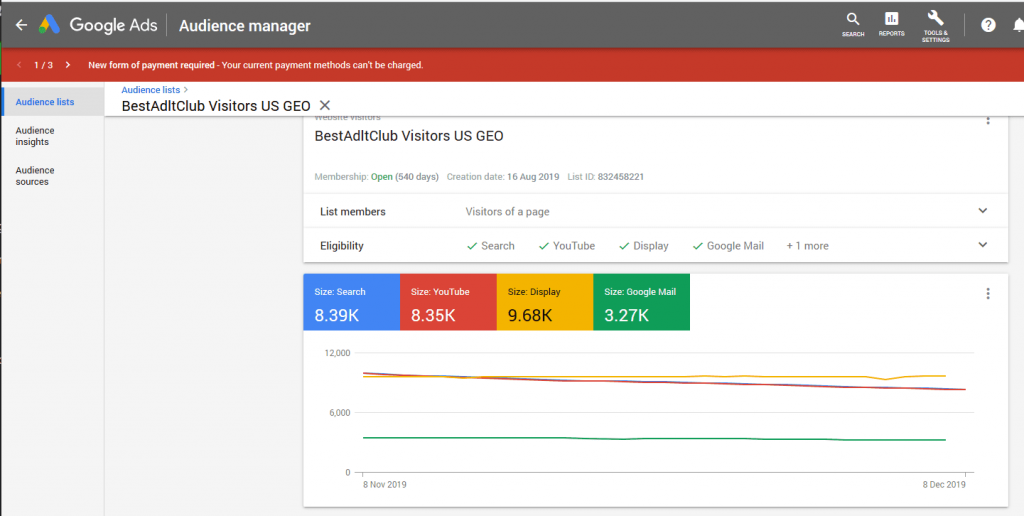Show previous notification in red banner

click(19, 65)
